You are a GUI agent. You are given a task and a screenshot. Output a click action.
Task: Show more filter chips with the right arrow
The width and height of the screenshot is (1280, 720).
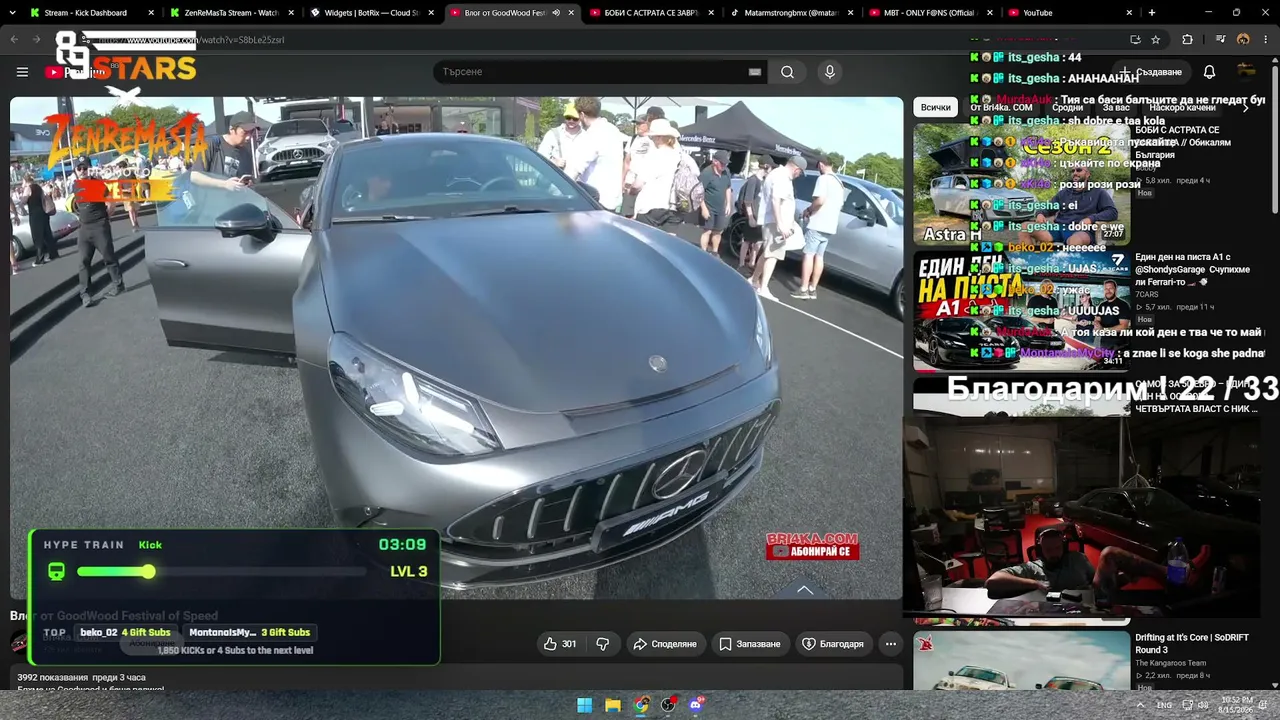pos(1246,107)
